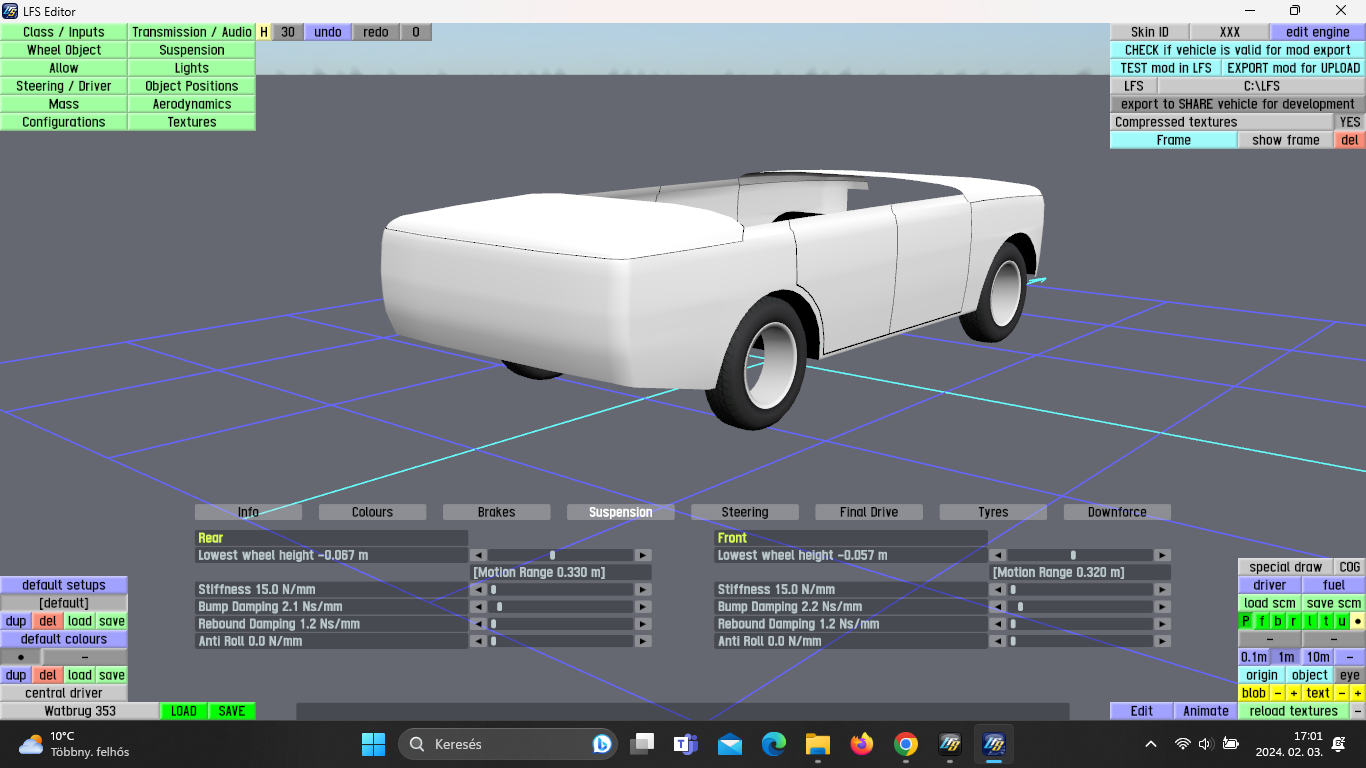Open the Downforce tab
Screen dimensions: 1366x768
tap(1117, 512)
